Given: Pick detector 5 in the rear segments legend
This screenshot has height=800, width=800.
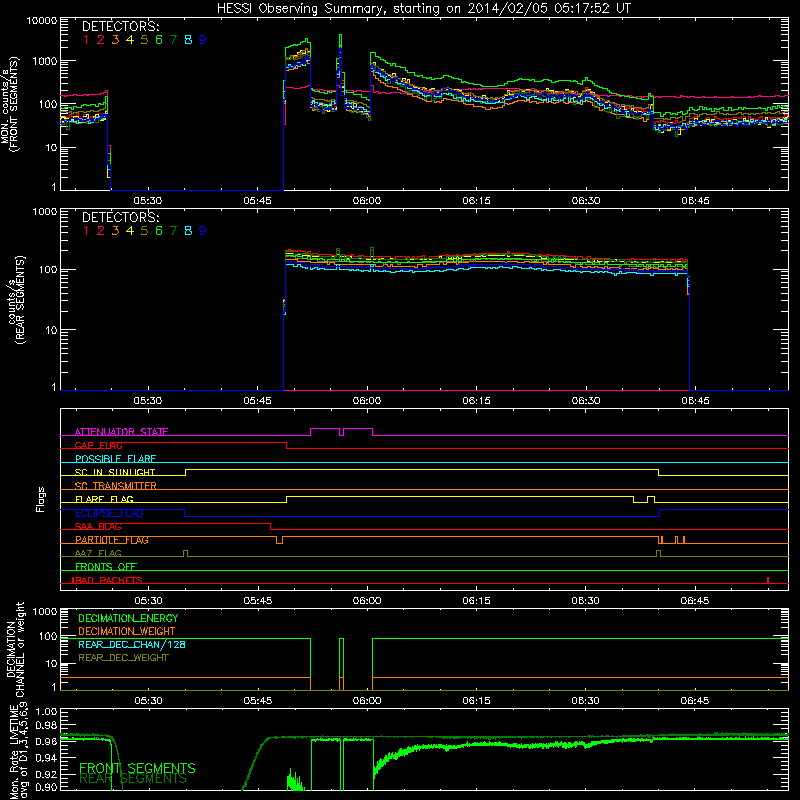Looking at the screenshot, I should coord(144,231).
